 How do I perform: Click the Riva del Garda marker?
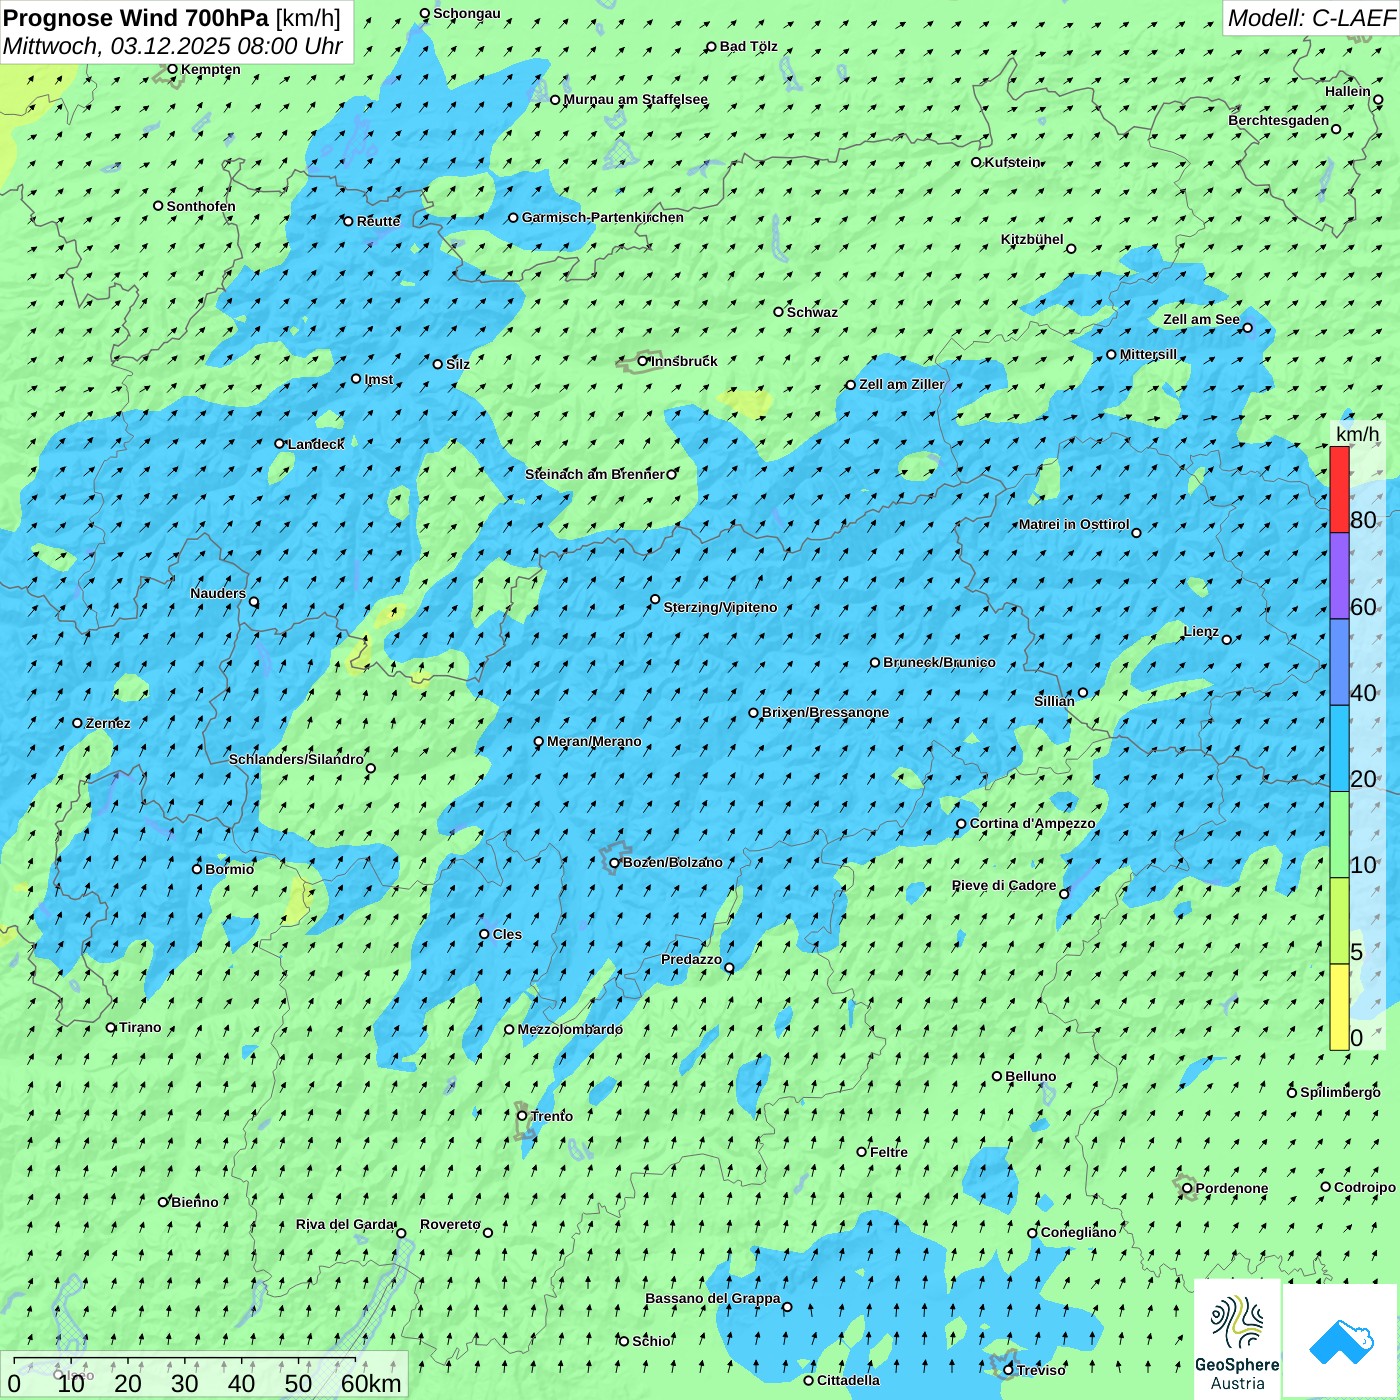402,1233
